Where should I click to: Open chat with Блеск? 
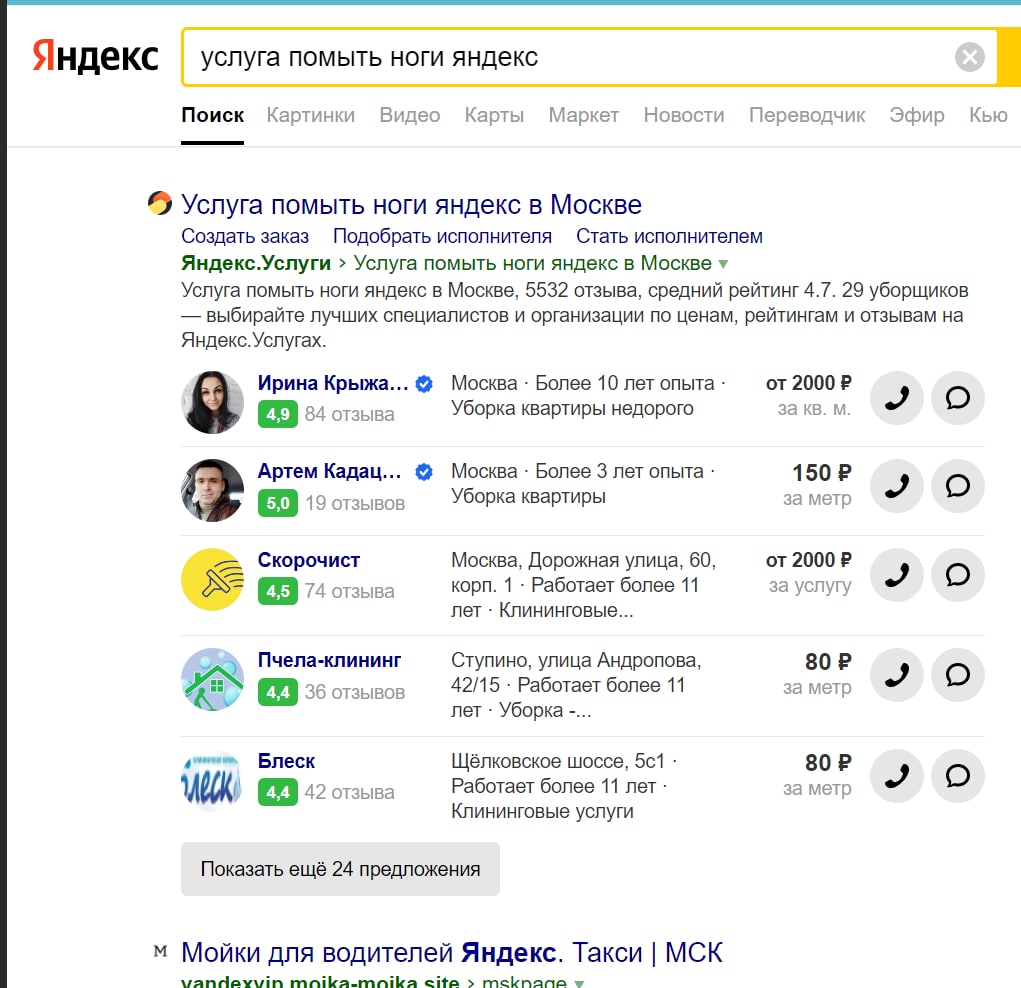coord(957,776)
